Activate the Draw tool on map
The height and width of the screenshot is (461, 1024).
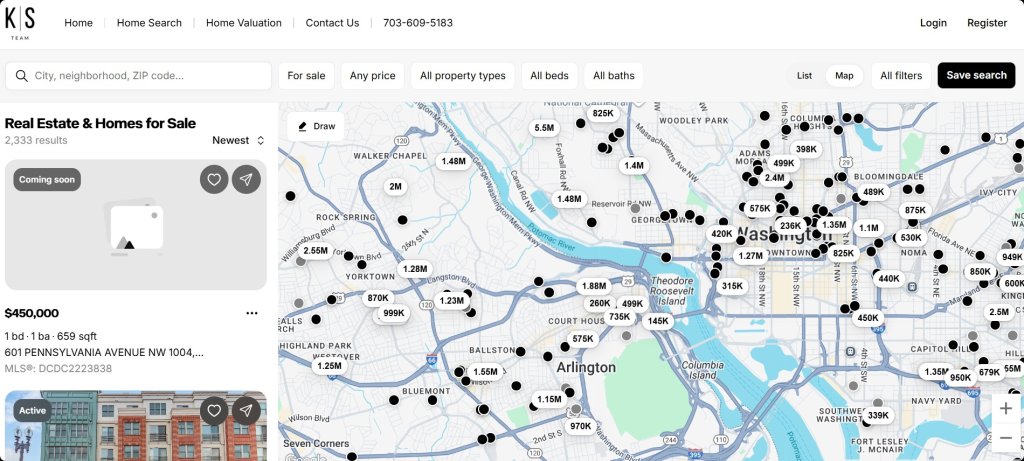click(x=316, y=126)
